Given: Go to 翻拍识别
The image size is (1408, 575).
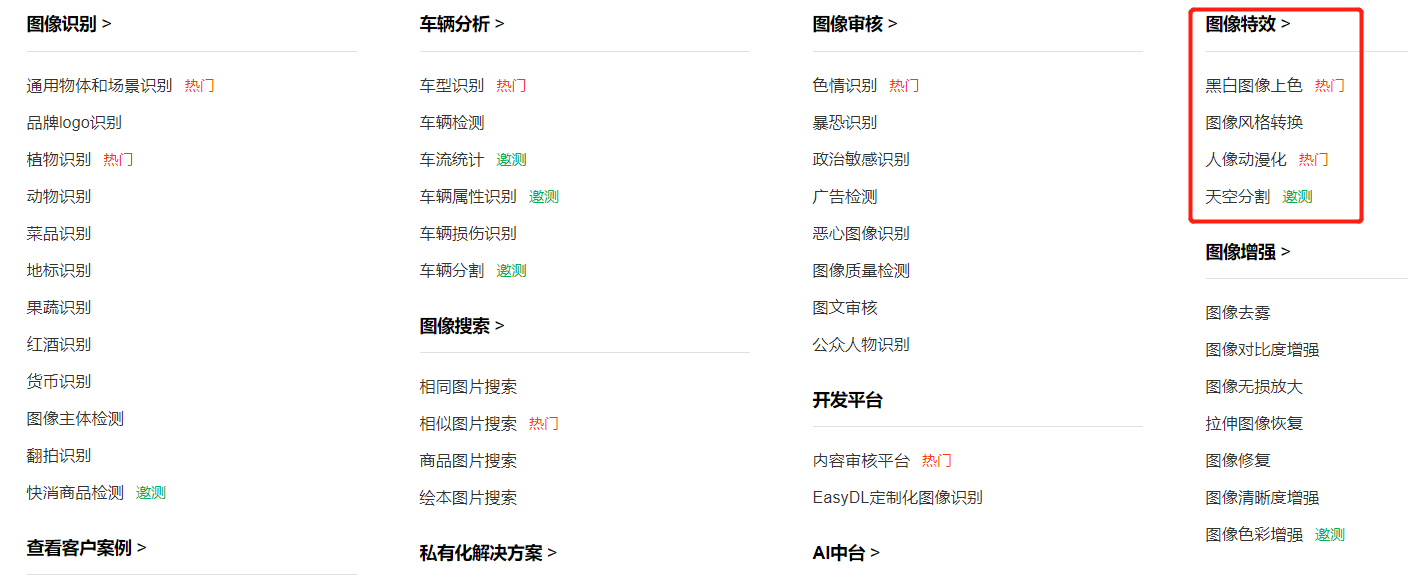Looking at the screenshot, I should click(58, 456).
